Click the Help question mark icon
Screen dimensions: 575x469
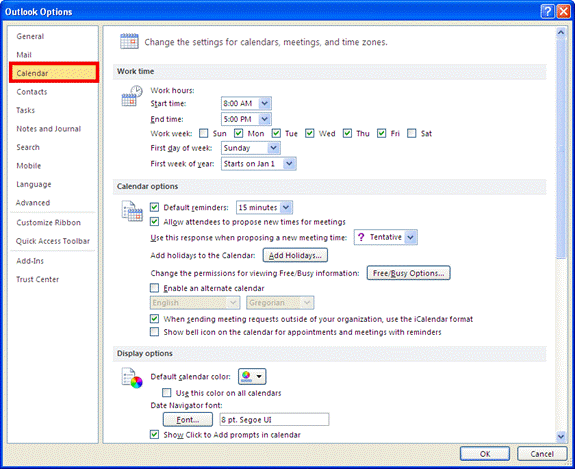tap(547, 12)
